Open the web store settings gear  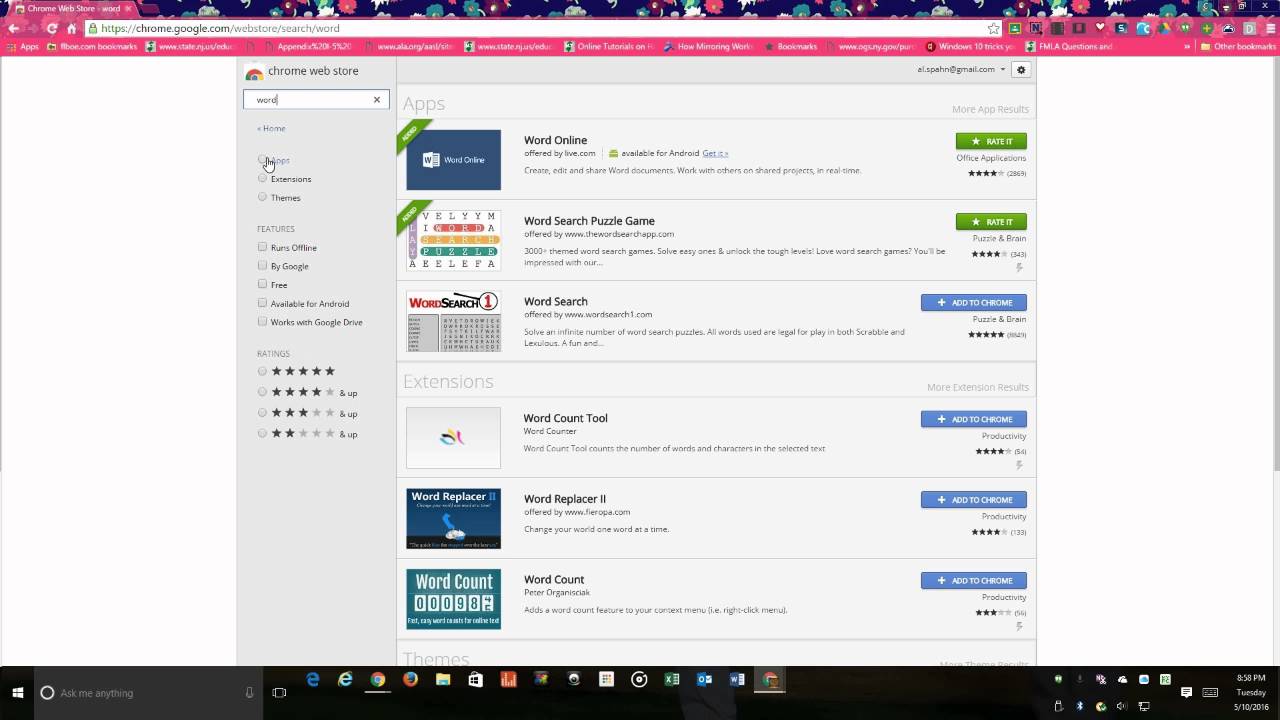tap(1021, 69)
